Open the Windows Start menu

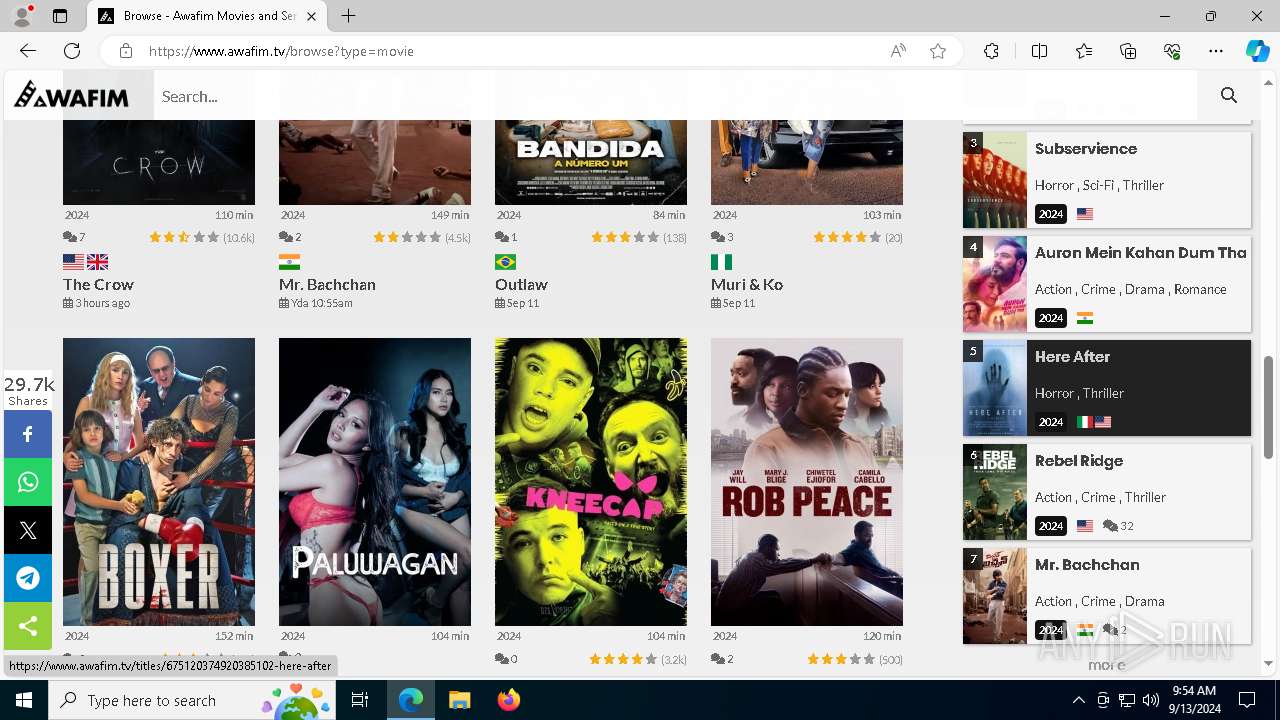pos(24,700)
